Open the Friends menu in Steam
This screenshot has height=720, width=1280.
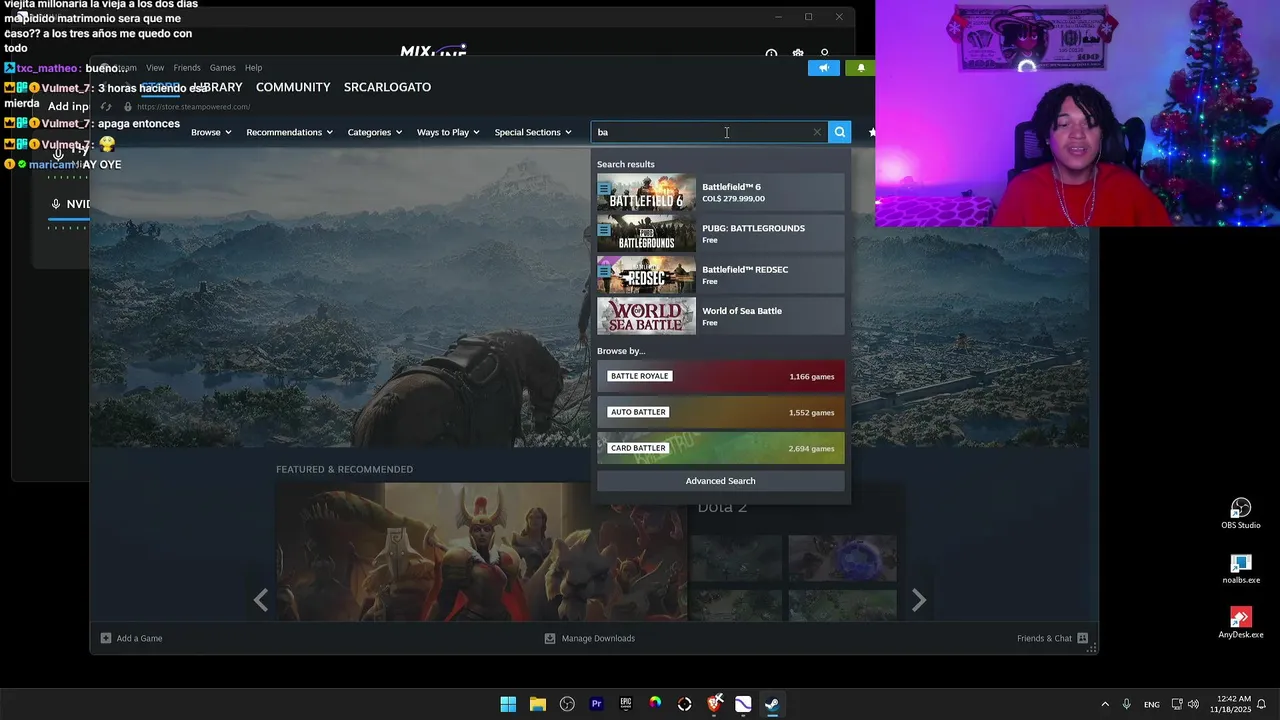[x=187, y=68]
